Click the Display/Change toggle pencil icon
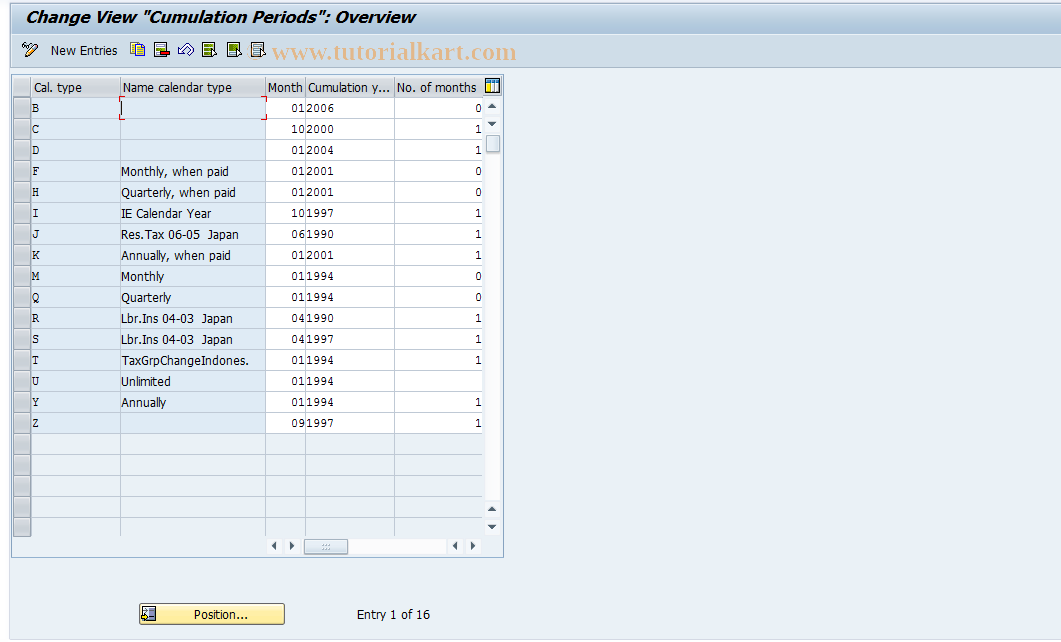 pos(30,49)
